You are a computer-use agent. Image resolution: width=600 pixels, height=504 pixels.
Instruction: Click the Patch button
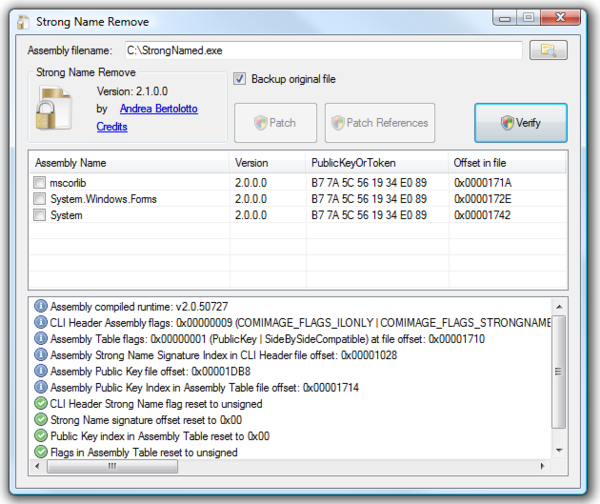pyautogui.click(x=276, y=123)
